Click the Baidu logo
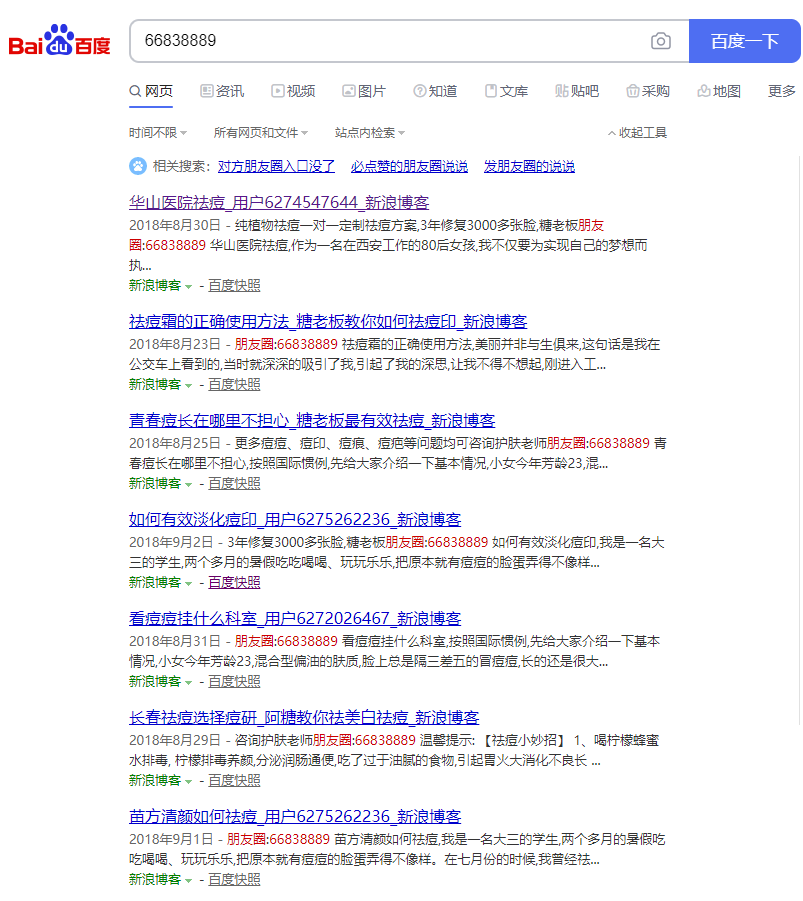The width and height of the screenshot is (803, 901). 60,42
